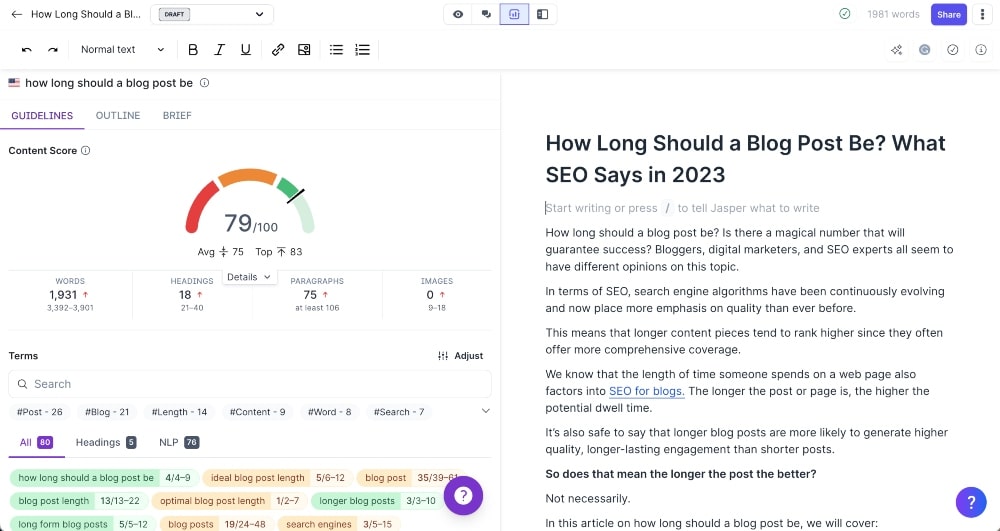This screenshot has width=1000, height=531.
Task: Open chat mode with speech bubbles icon
Action: point(486,14)
